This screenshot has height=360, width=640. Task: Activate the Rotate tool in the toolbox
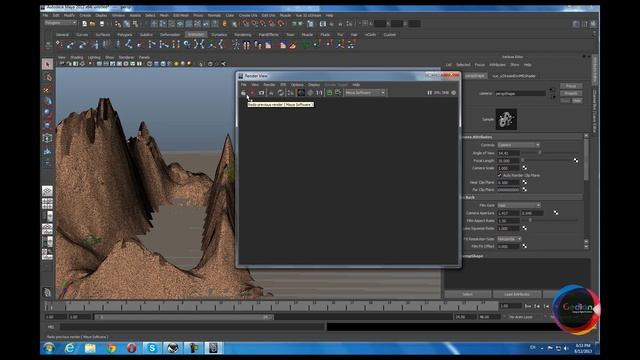(47, 113)
